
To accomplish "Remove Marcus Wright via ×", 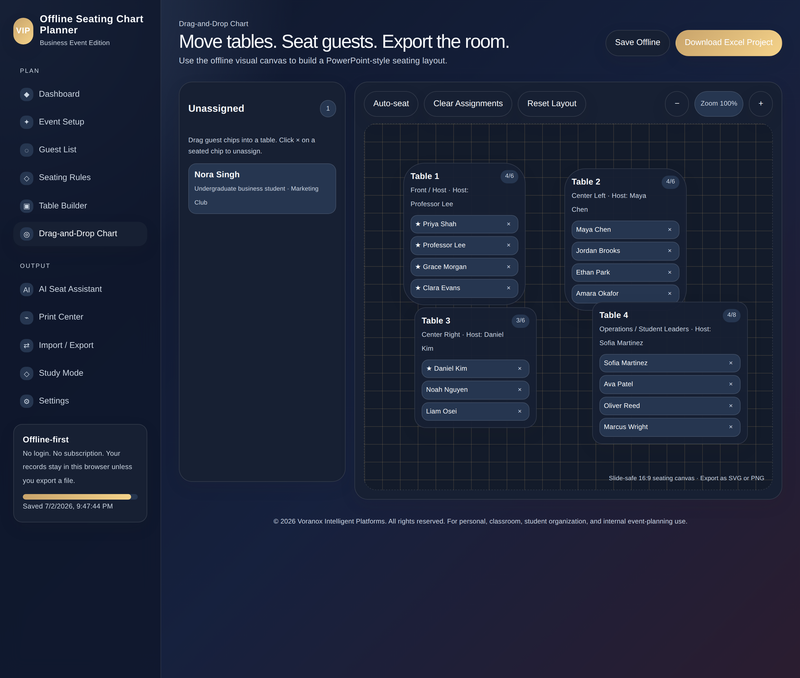I will (x=731, y=427).
